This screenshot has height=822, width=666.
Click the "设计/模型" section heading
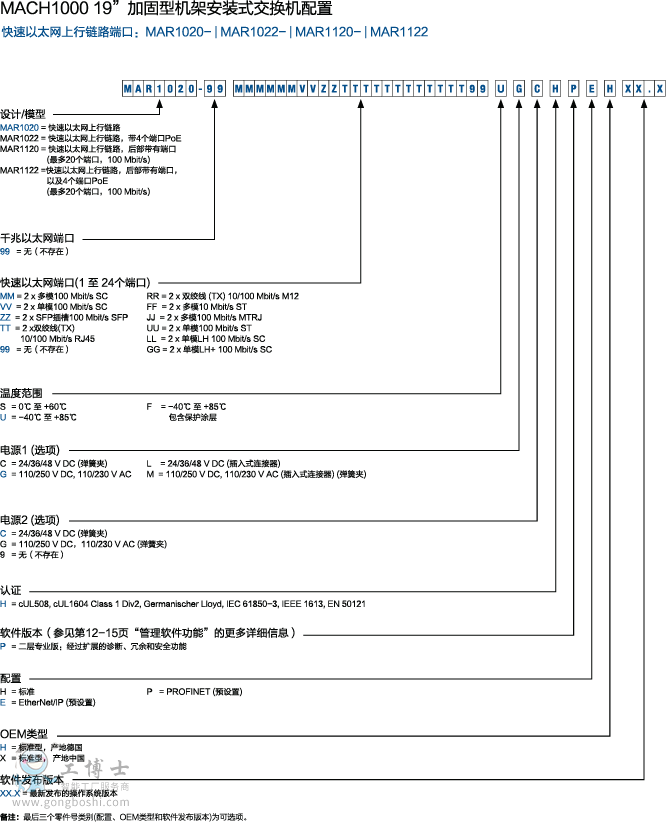pyautogui.click(x=23, y=114)
